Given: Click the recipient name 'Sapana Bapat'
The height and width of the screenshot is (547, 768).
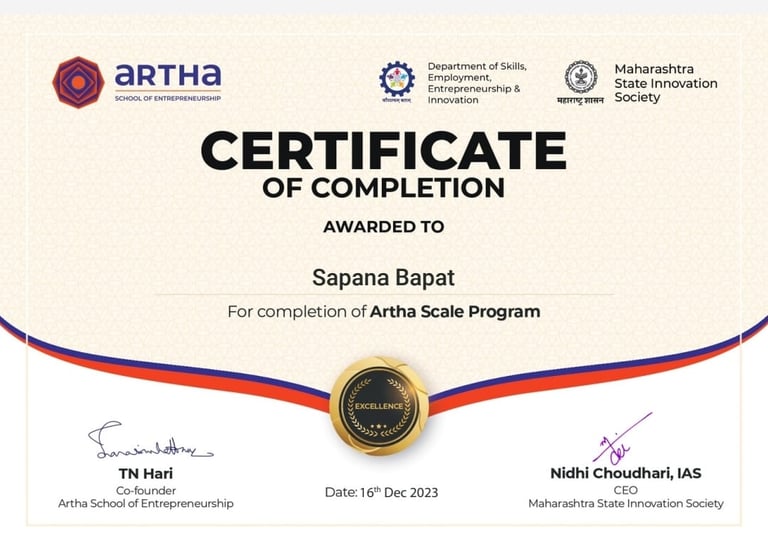Looking at the screenshot, I should point(384,278).
